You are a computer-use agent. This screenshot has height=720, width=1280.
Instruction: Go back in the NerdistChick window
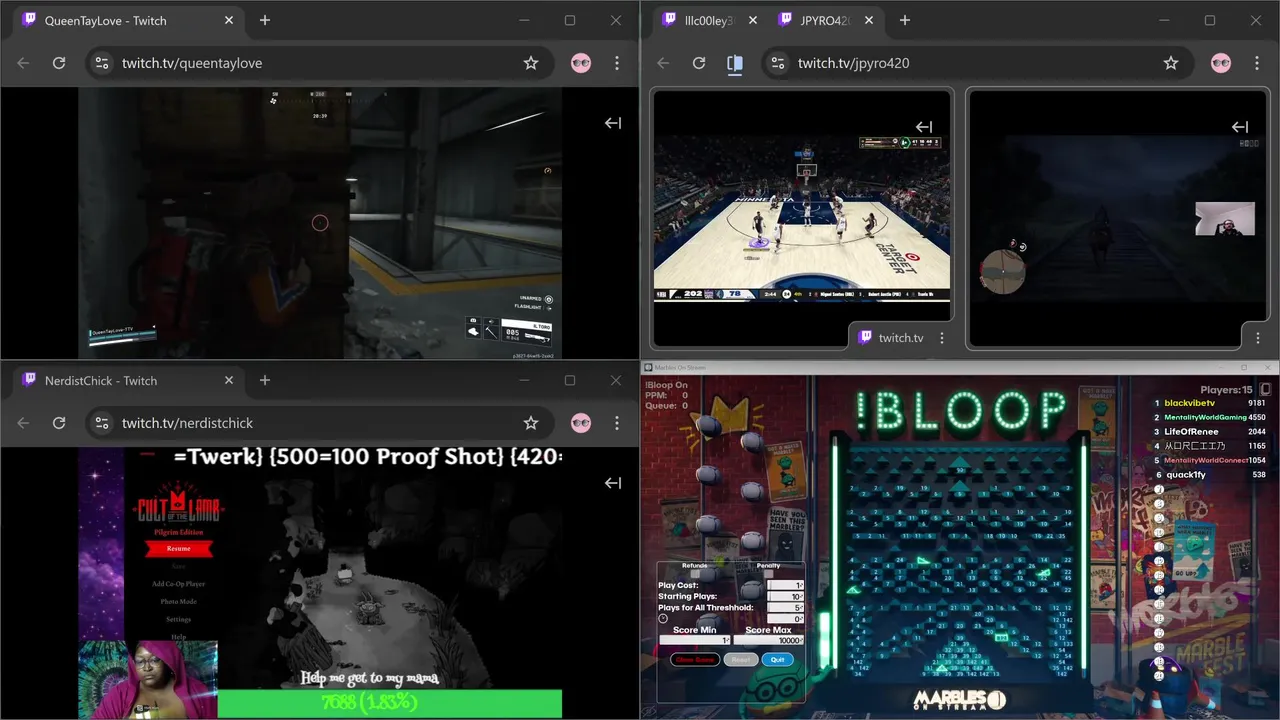tap(23, 423)
